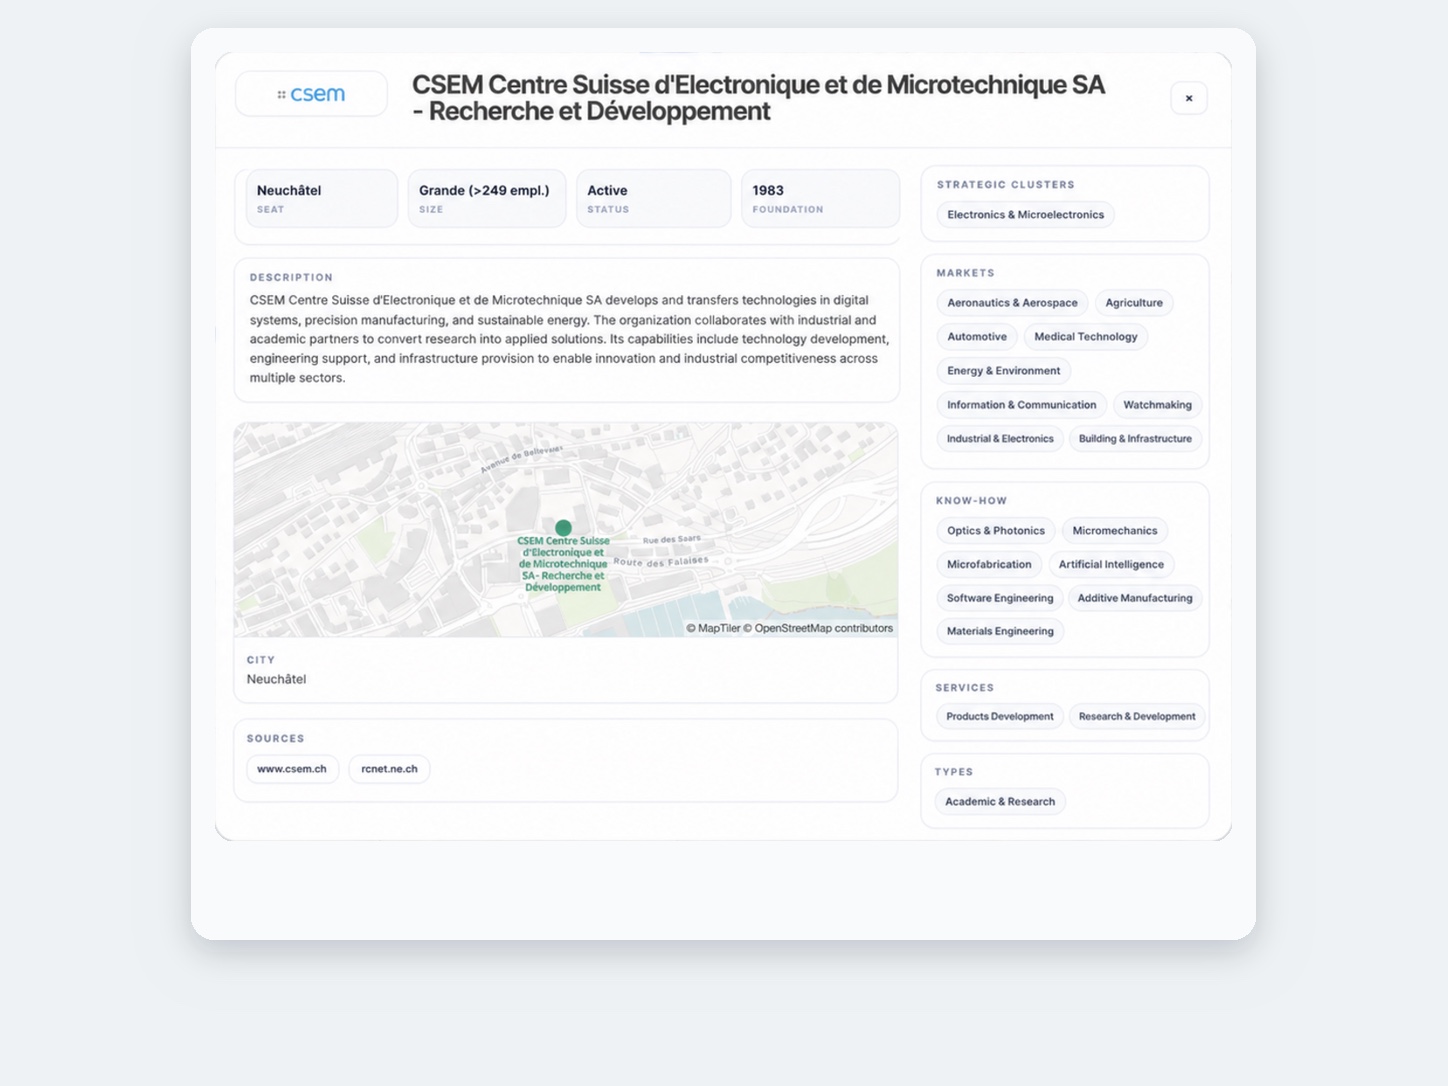Click the description paragraph text
The image size is (1448, 1086).
tap(569, 339)
